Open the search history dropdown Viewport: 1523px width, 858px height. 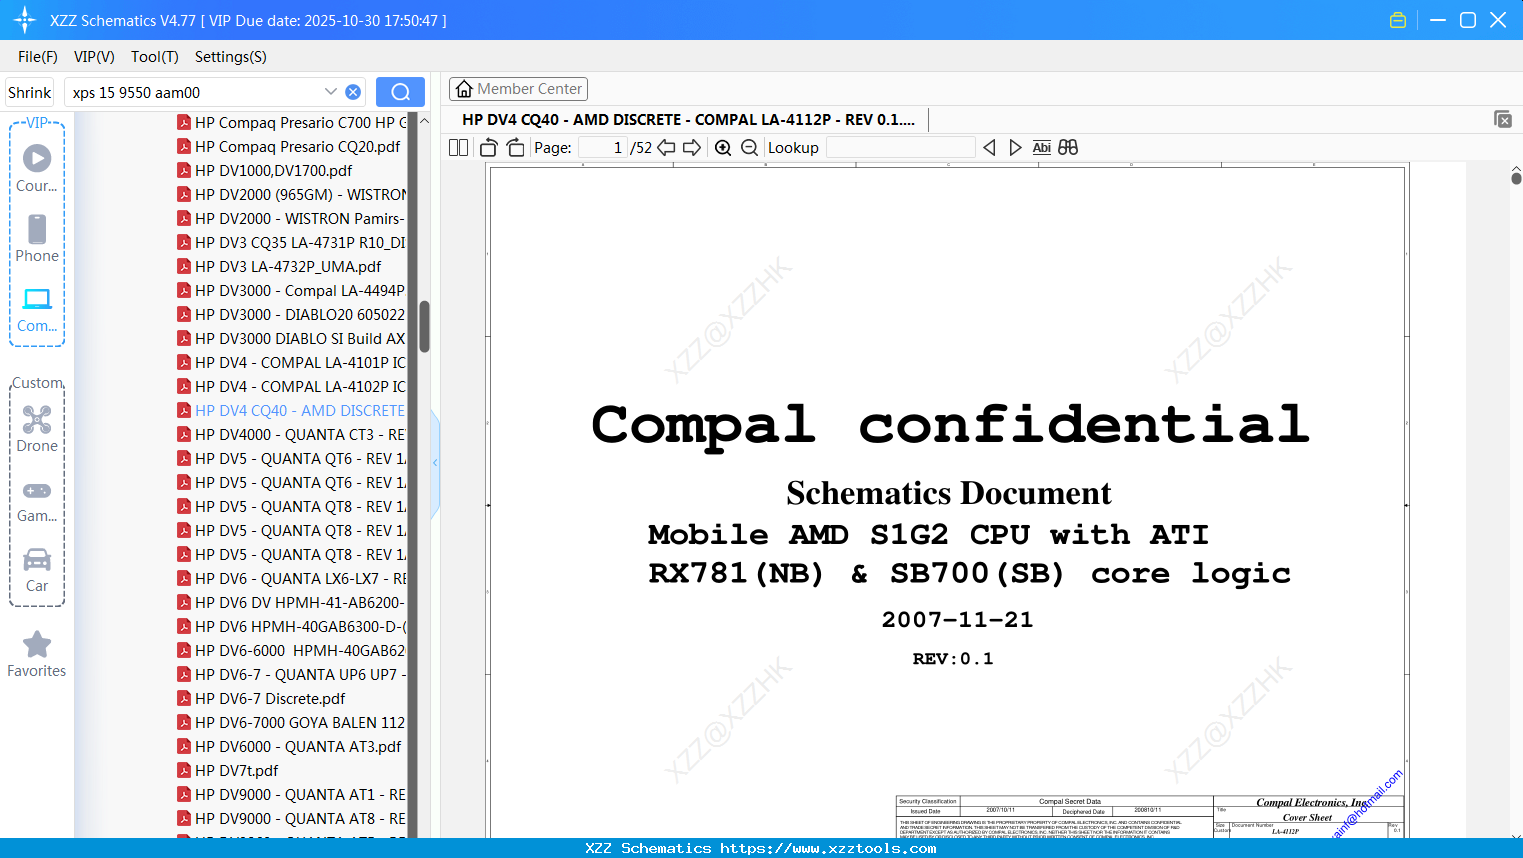coord(331,92)
